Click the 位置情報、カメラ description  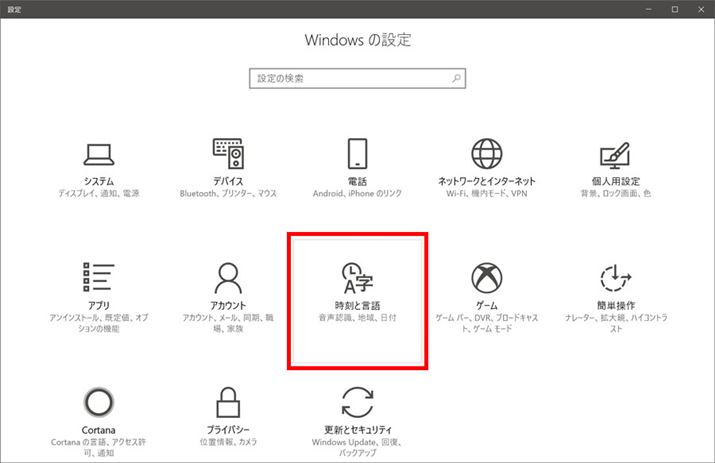[x=228, y=442]
